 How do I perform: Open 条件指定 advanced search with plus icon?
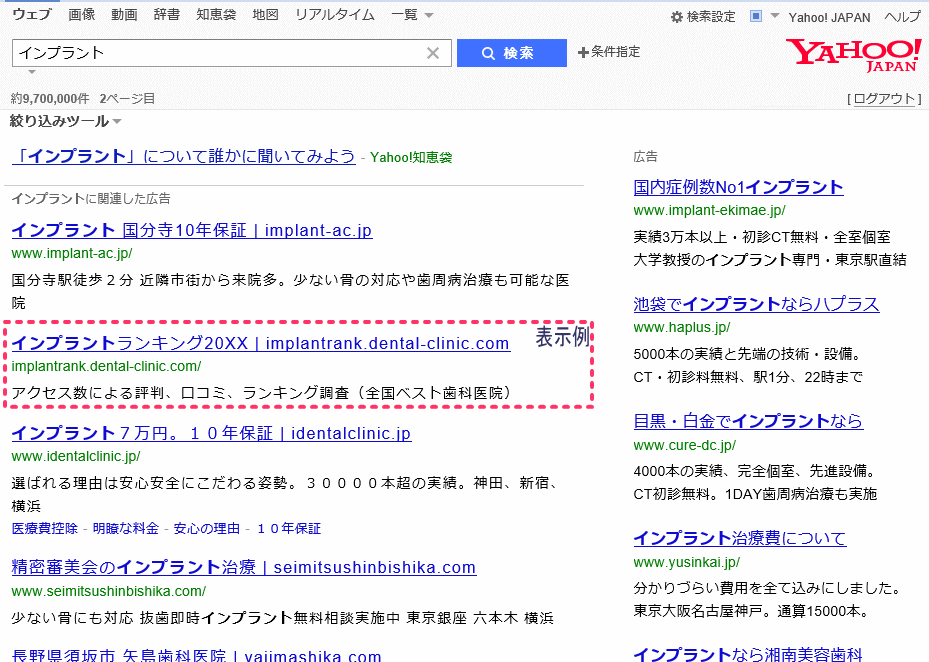609,52
